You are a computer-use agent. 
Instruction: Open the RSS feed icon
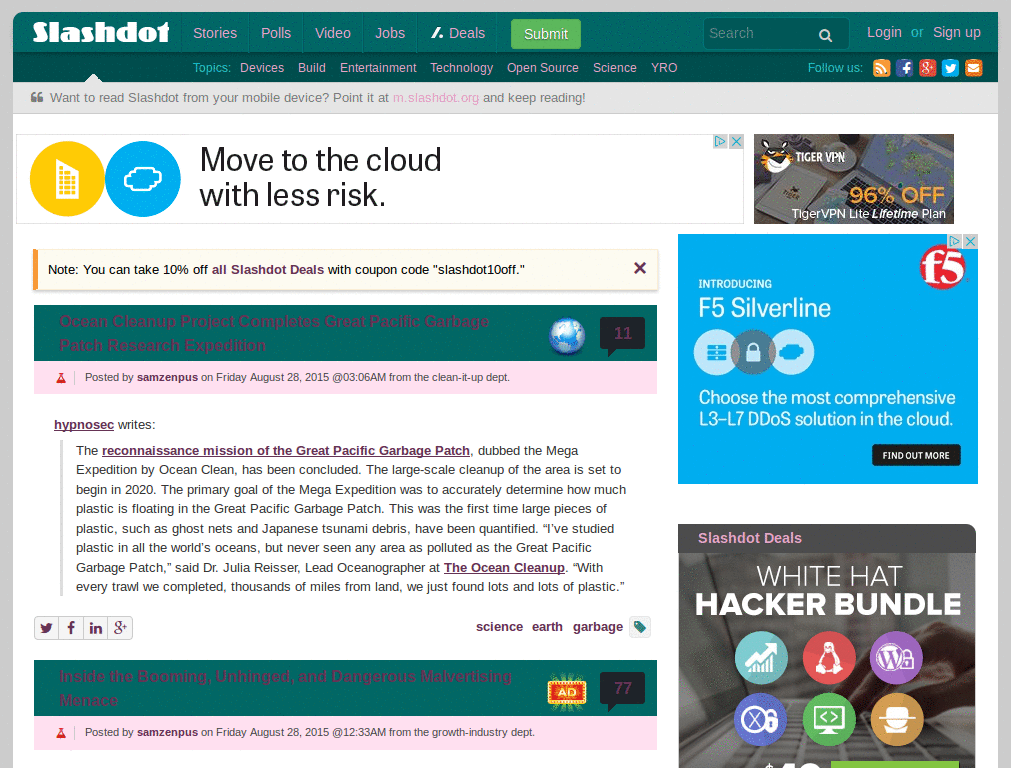[882, 68]
